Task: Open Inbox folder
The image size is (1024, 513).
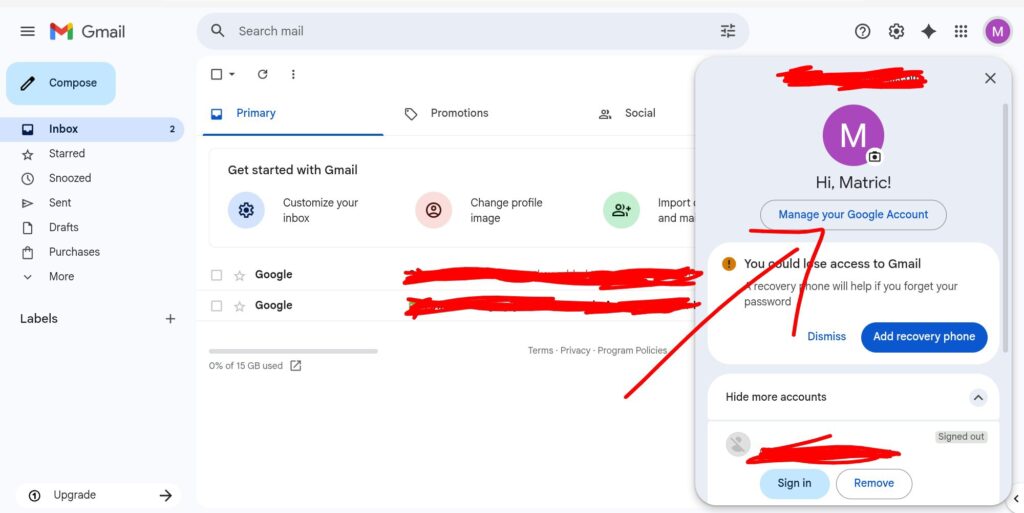Action: tap(92, 129)
